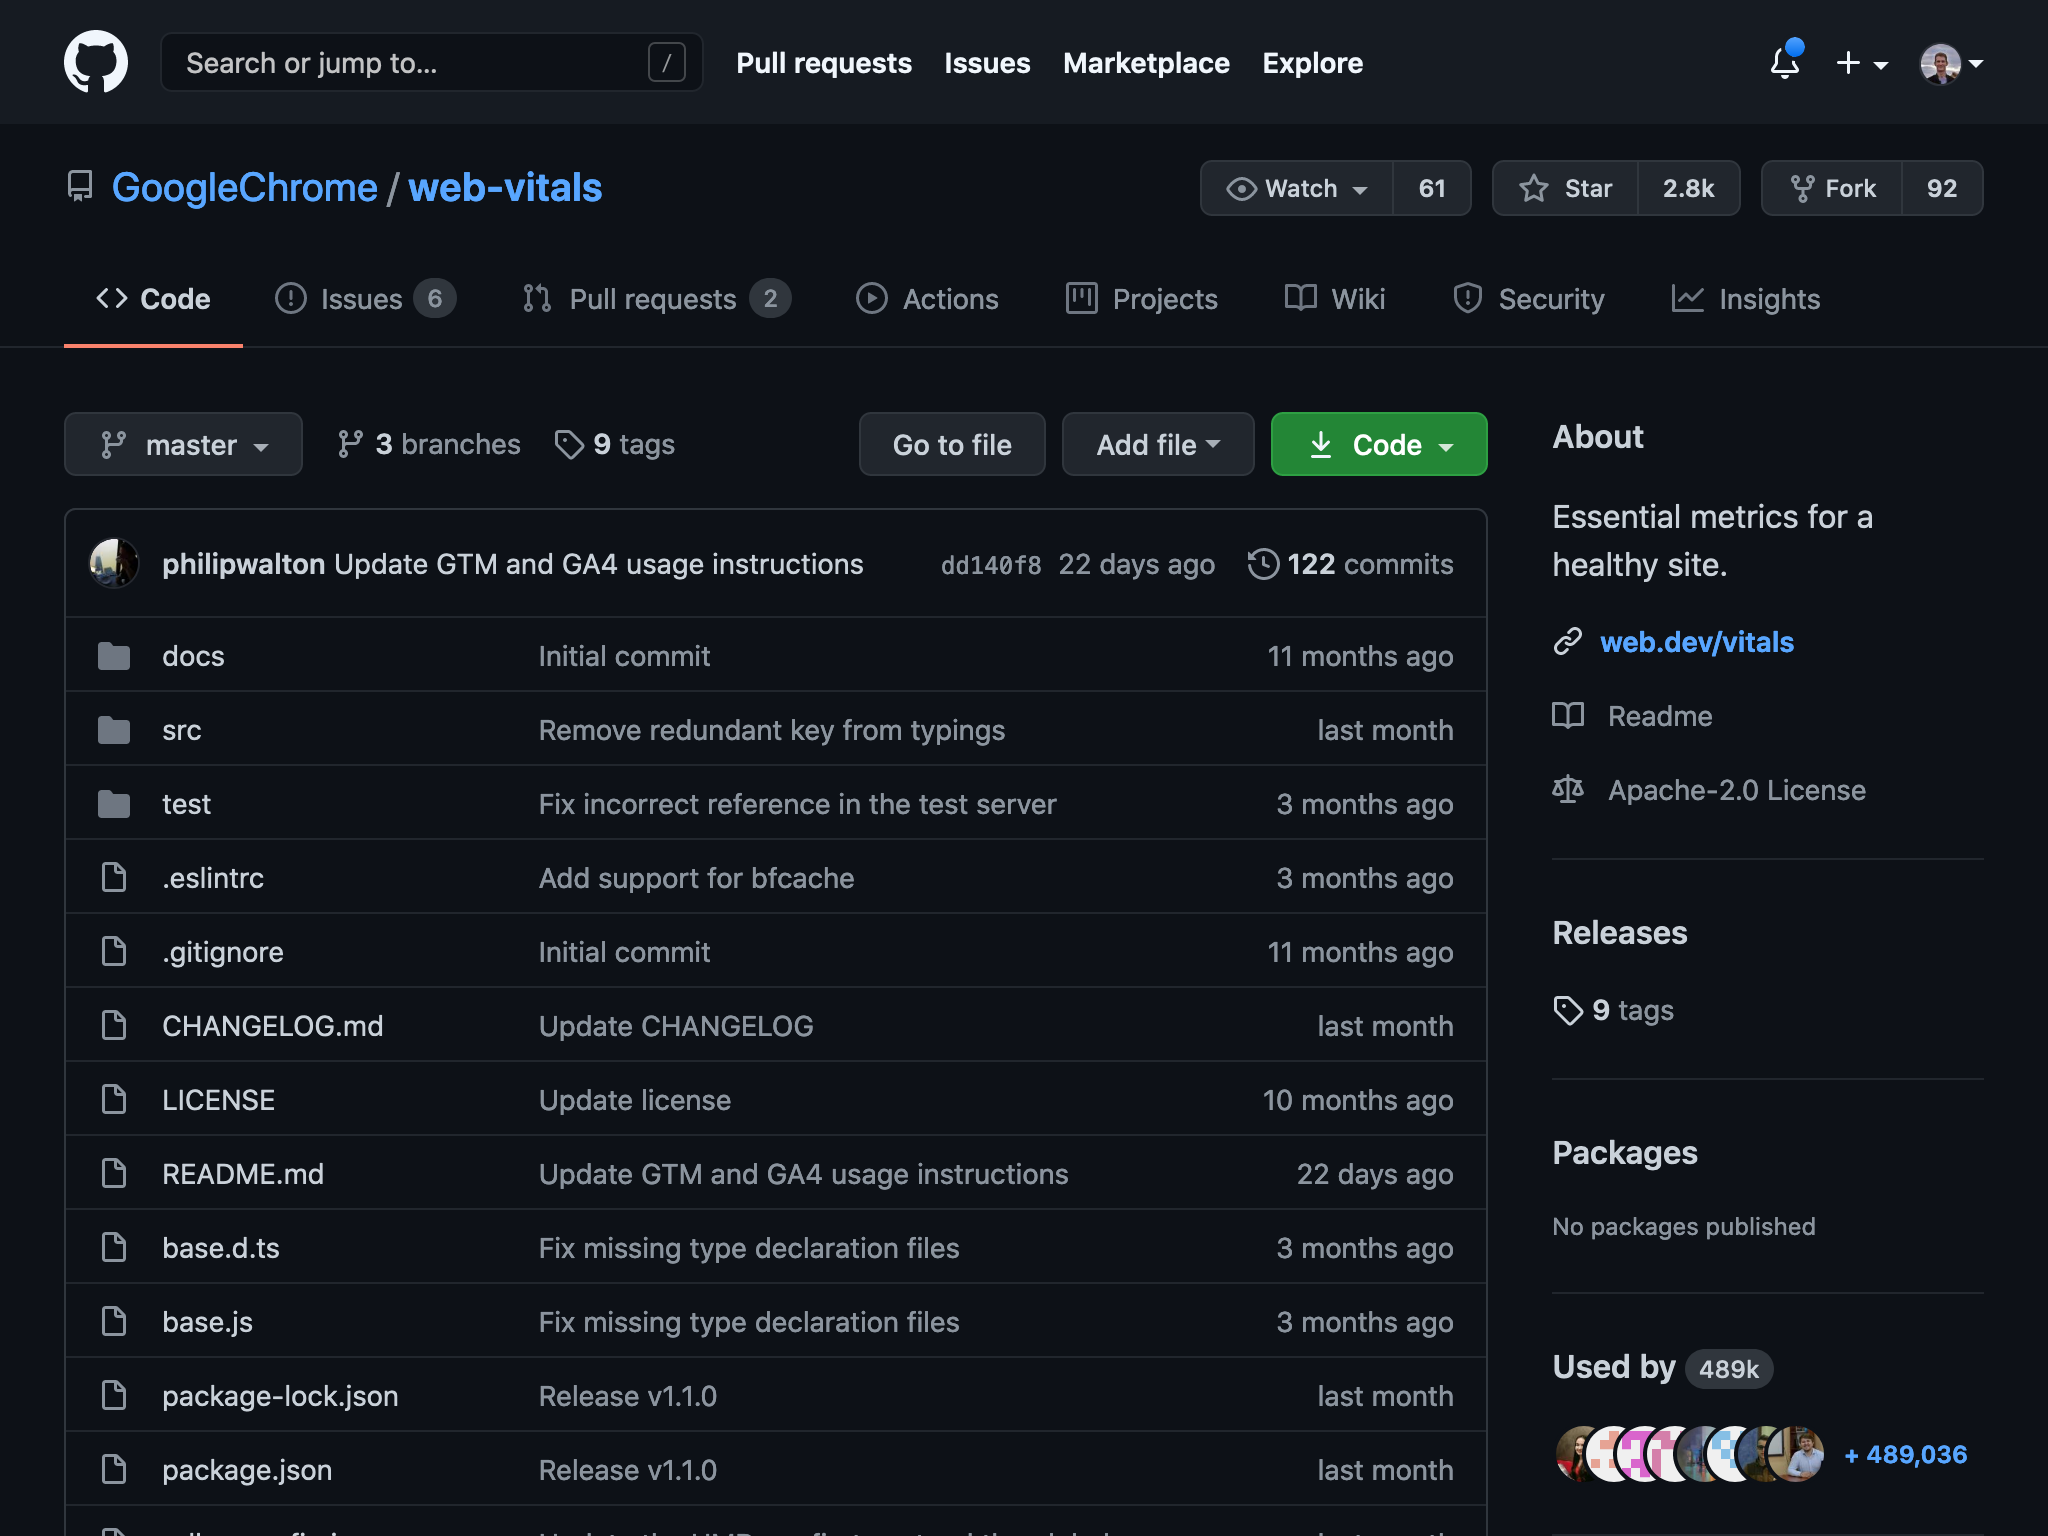Click the Apache-2.0 License link
Screen dimensions: 2048x1536
1736,790
